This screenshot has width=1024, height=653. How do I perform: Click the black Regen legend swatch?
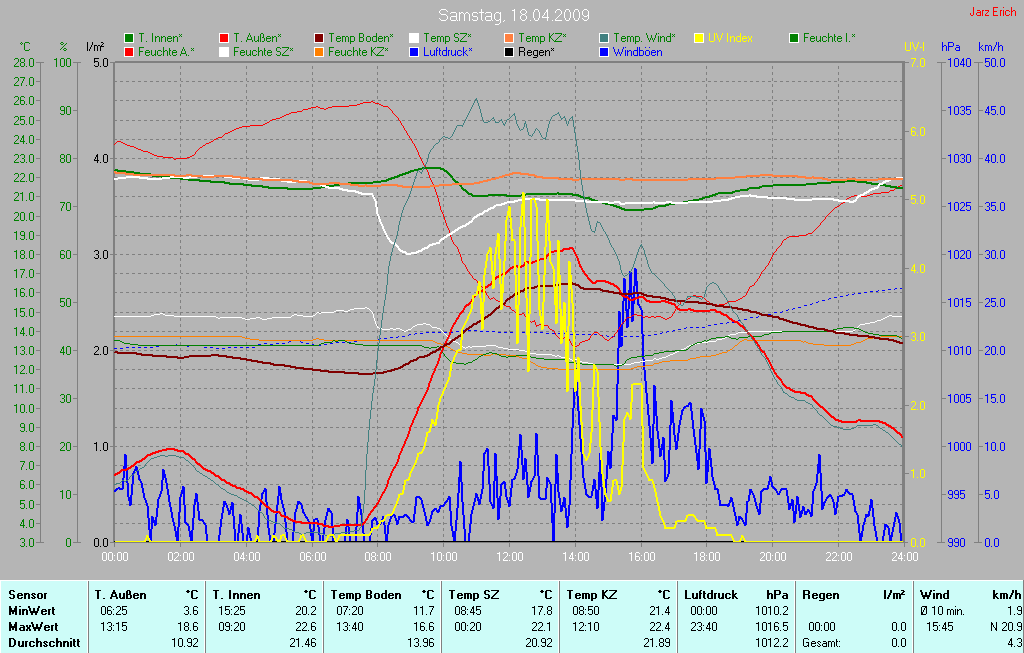click(x=509, y=51)
